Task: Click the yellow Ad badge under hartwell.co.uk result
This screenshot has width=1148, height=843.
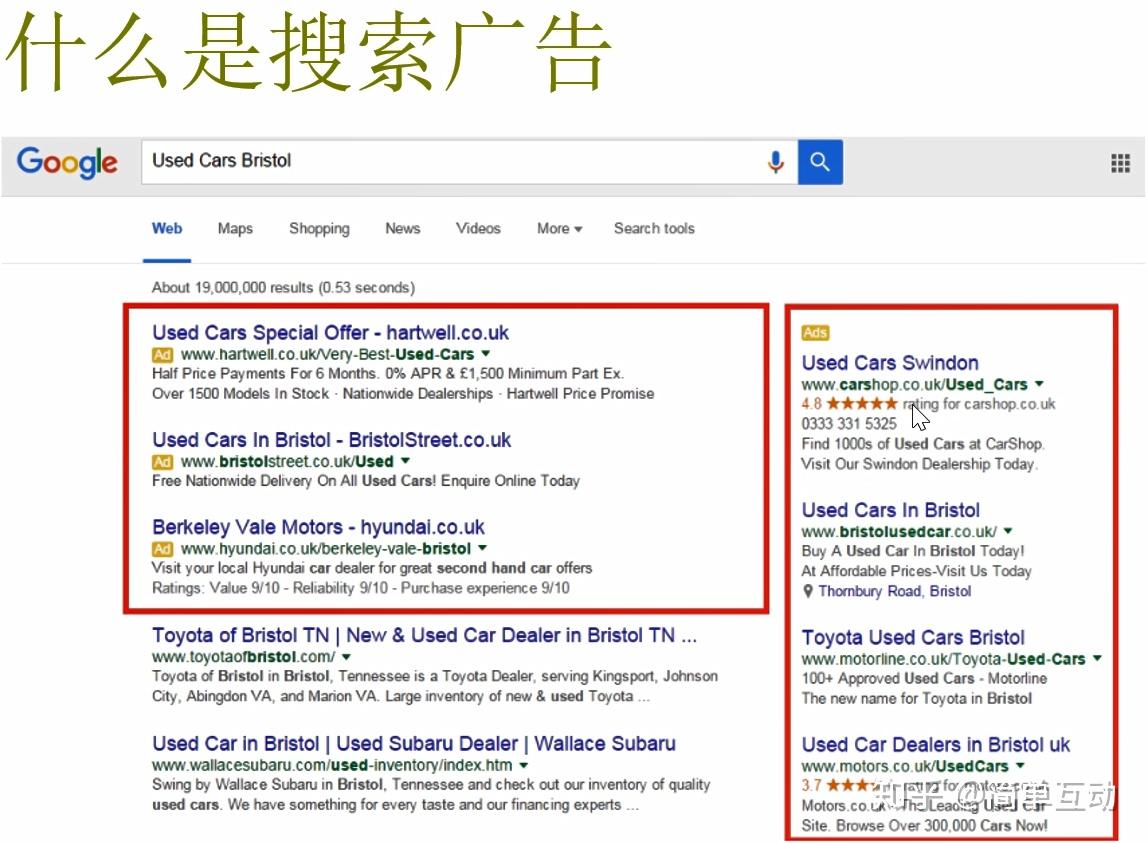Action: point(163,354)
